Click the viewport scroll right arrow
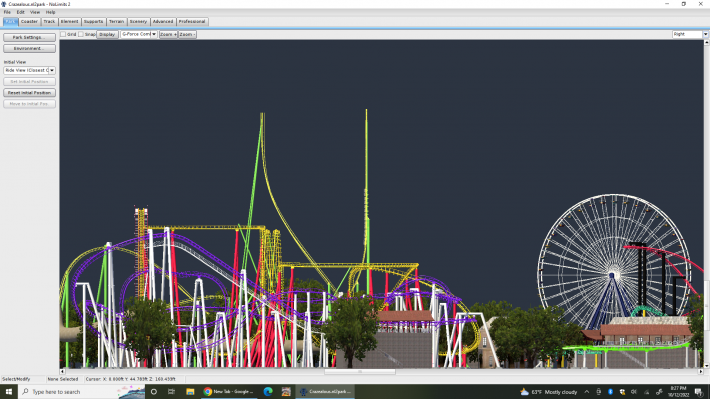710x399 pixels. point(700,371)
